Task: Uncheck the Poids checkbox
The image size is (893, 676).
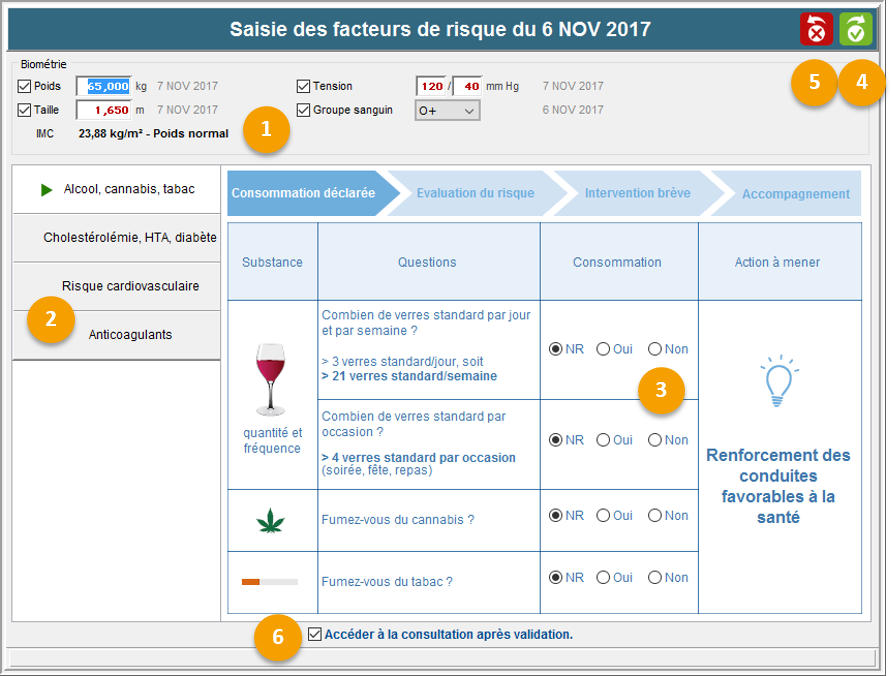Action: click(x=25, y=86)
